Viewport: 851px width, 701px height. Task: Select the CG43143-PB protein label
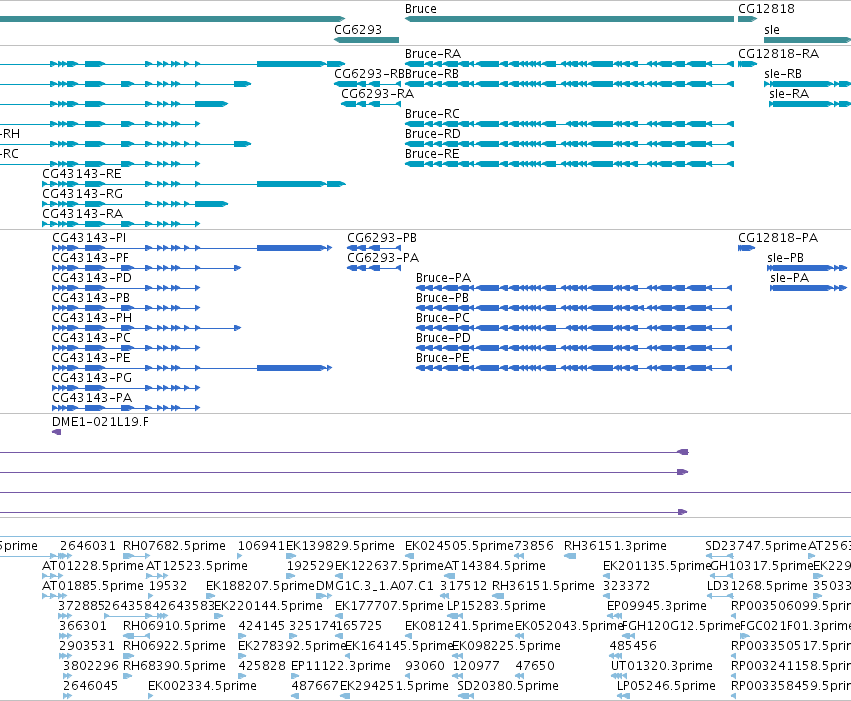pyautogui.click(x=91, y=298)
